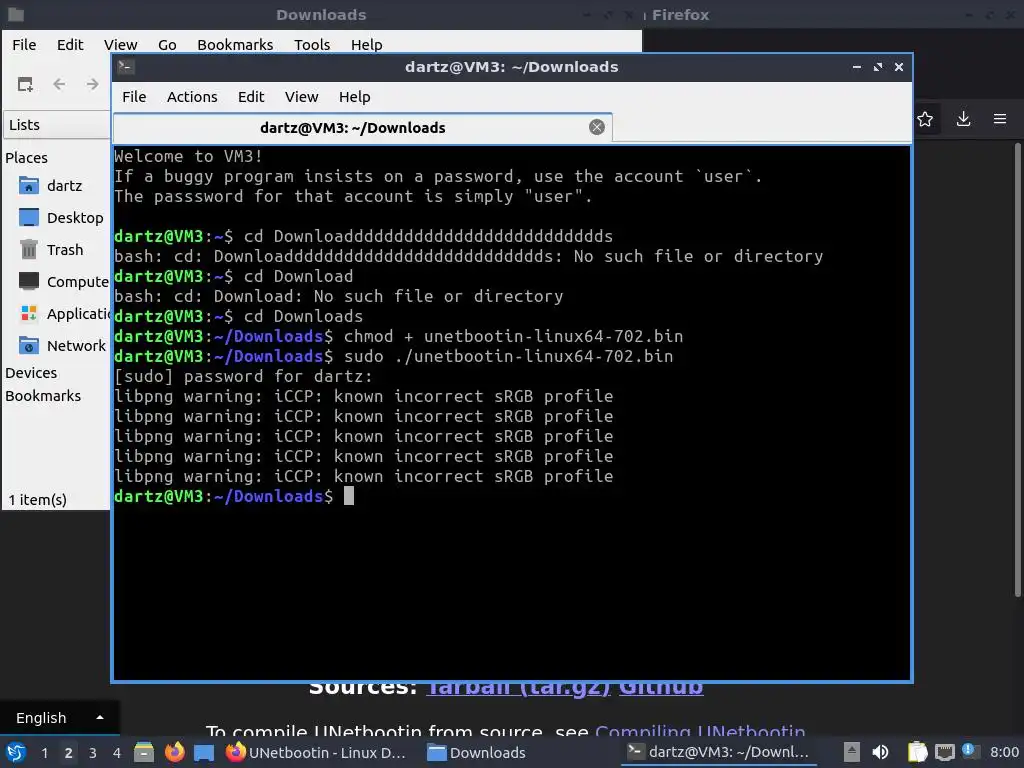Viewport: 1024px width, 768px height.
Task: Switch to dartz@VM3 terminal taskbar entry
Action: pyautogui.click(x=718, y=752)
